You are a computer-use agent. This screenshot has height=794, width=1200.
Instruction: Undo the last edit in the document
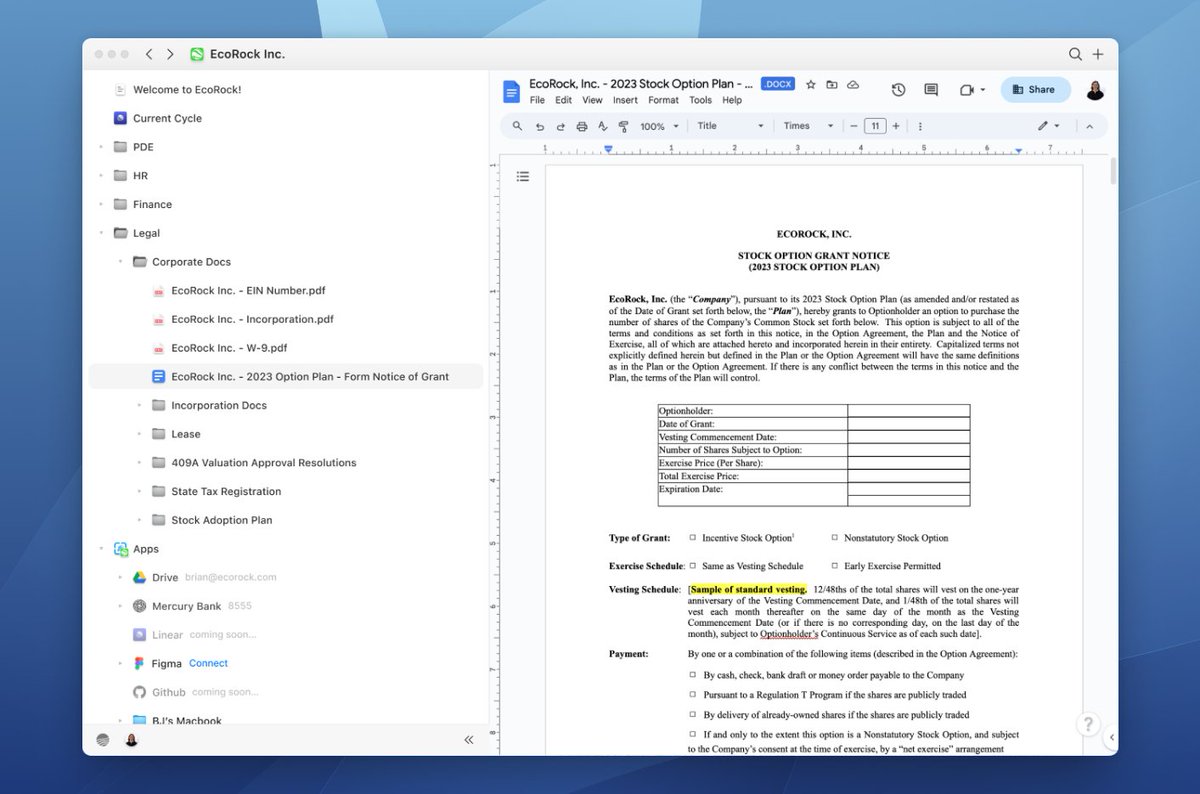click(540, 126)
